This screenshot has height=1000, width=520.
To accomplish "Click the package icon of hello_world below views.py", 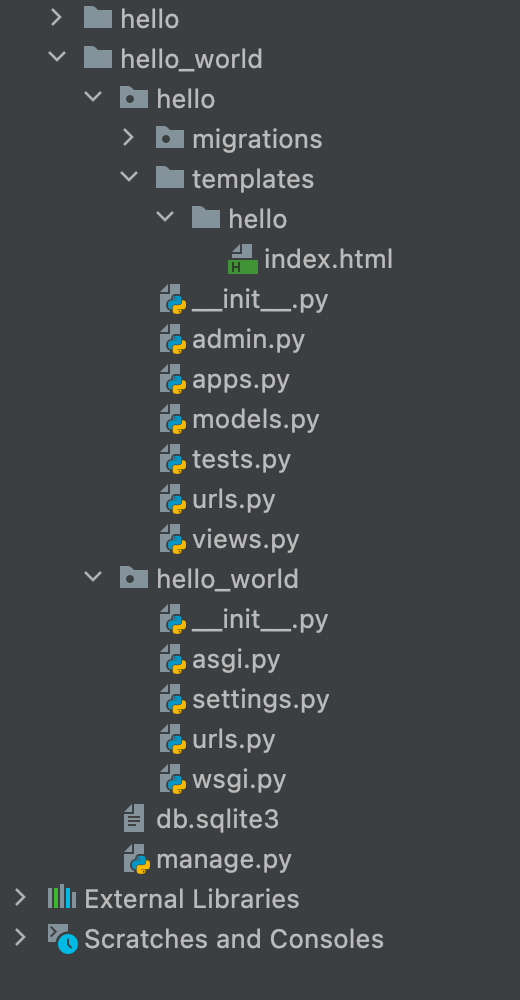I will click(134, 578).
